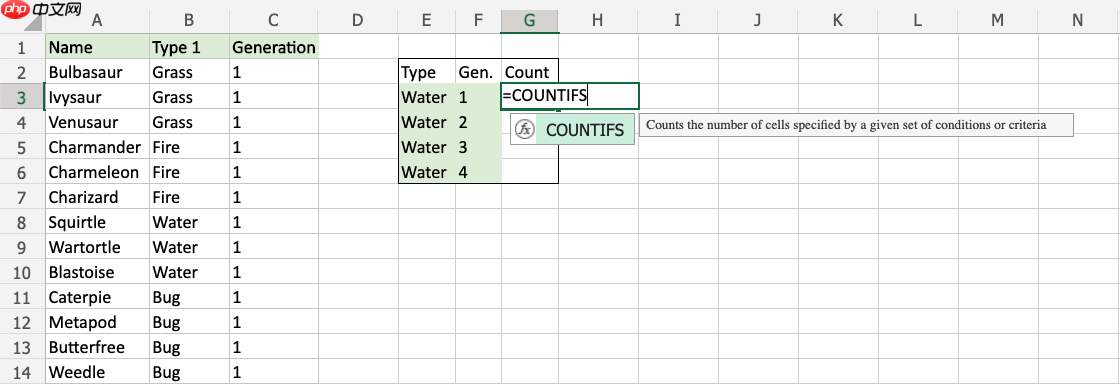
Task: Click the Metapod cell
Action: (x=97, y=322)
